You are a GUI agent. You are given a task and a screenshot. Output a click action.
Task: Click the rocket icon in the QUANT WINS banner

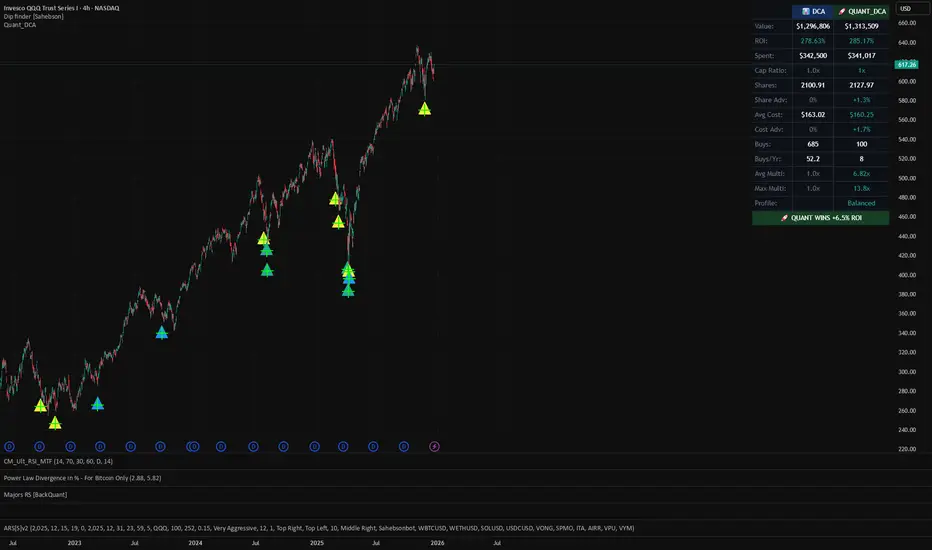coord(784,218)
